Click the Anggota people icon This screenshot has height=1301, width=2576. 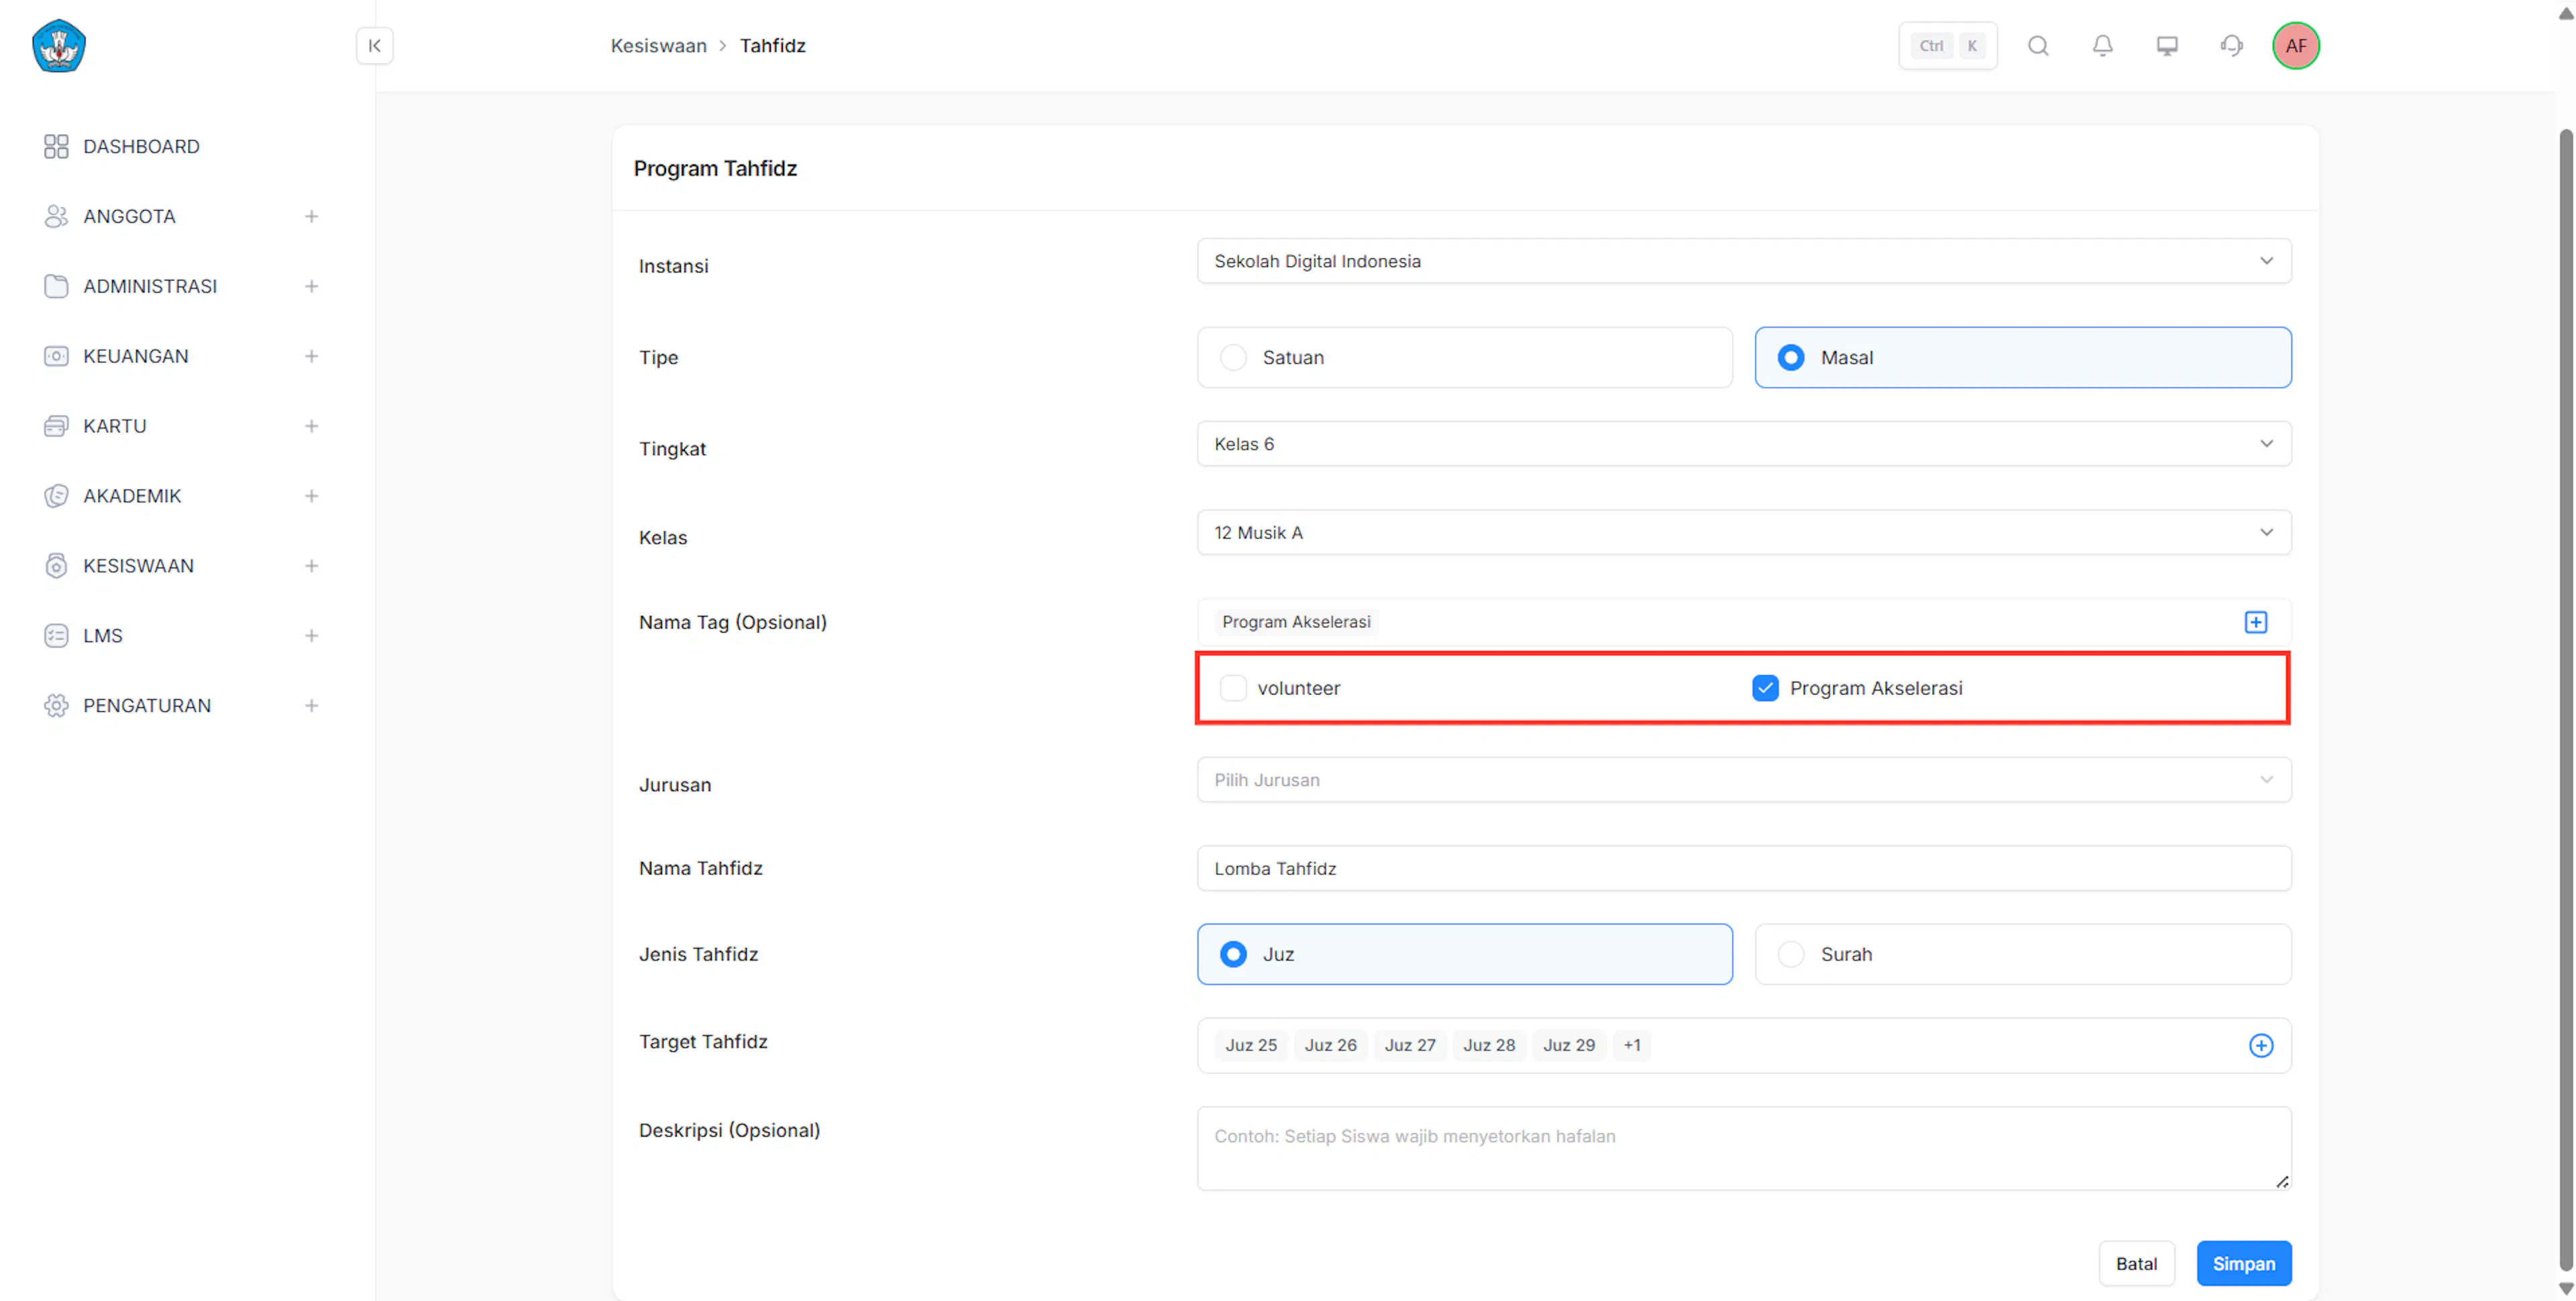point(56,217)
